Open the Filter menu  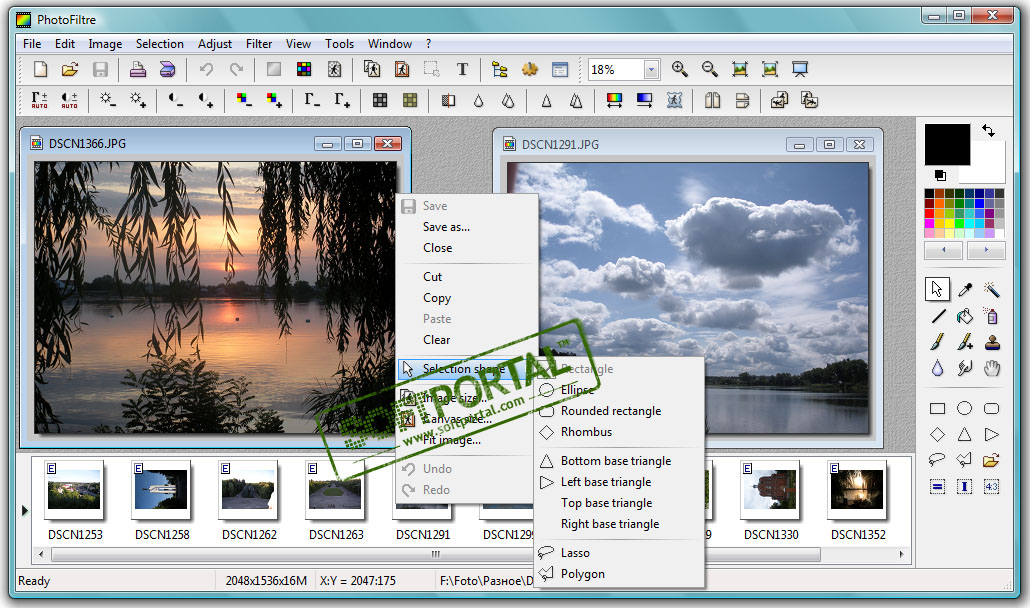(259, 44)
